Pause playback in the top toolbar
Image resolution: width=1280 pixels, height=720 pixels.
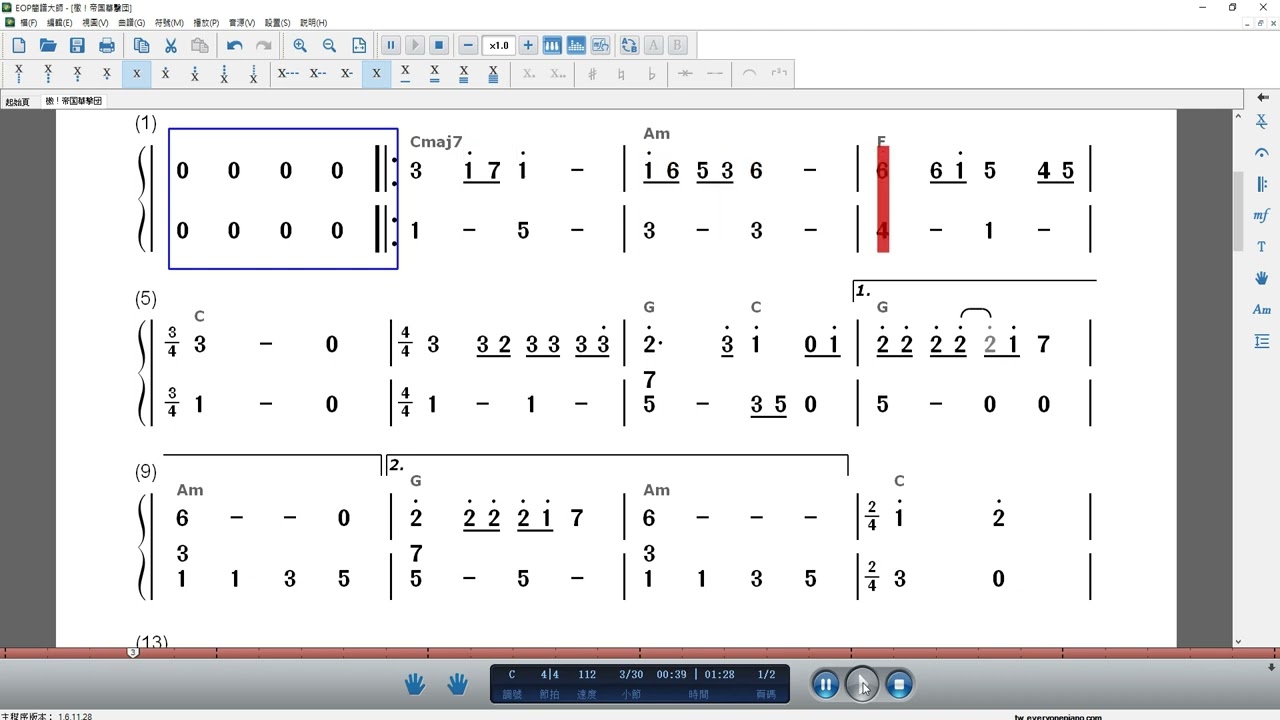(391, 45)
